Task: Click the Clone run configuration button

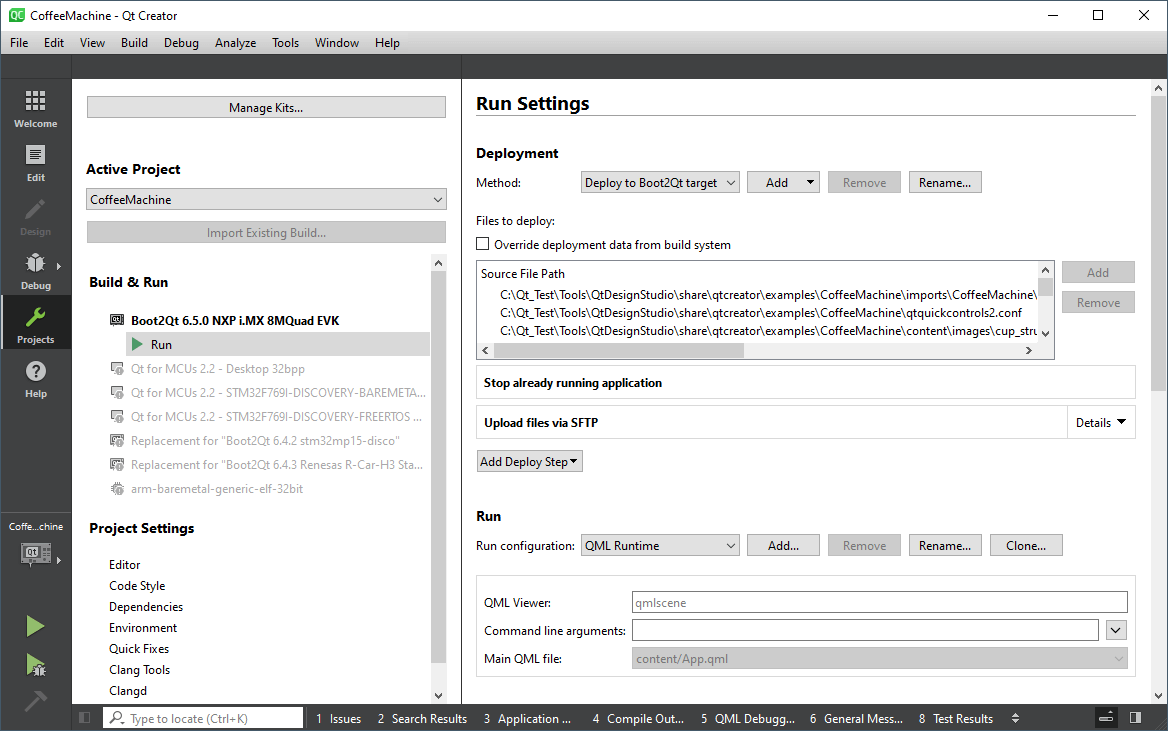Action: click(1026, 546)
